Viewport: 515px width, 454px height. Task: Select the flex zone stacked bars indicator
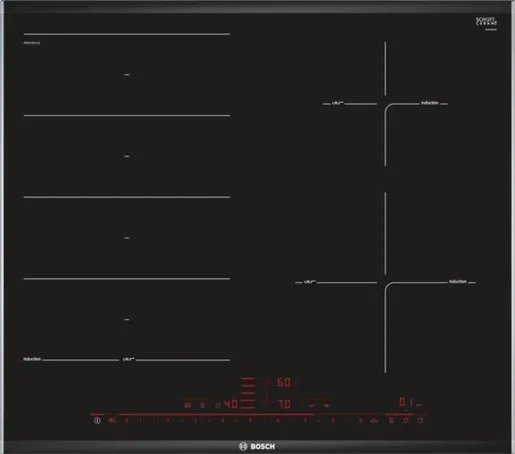tap(248, 393)
